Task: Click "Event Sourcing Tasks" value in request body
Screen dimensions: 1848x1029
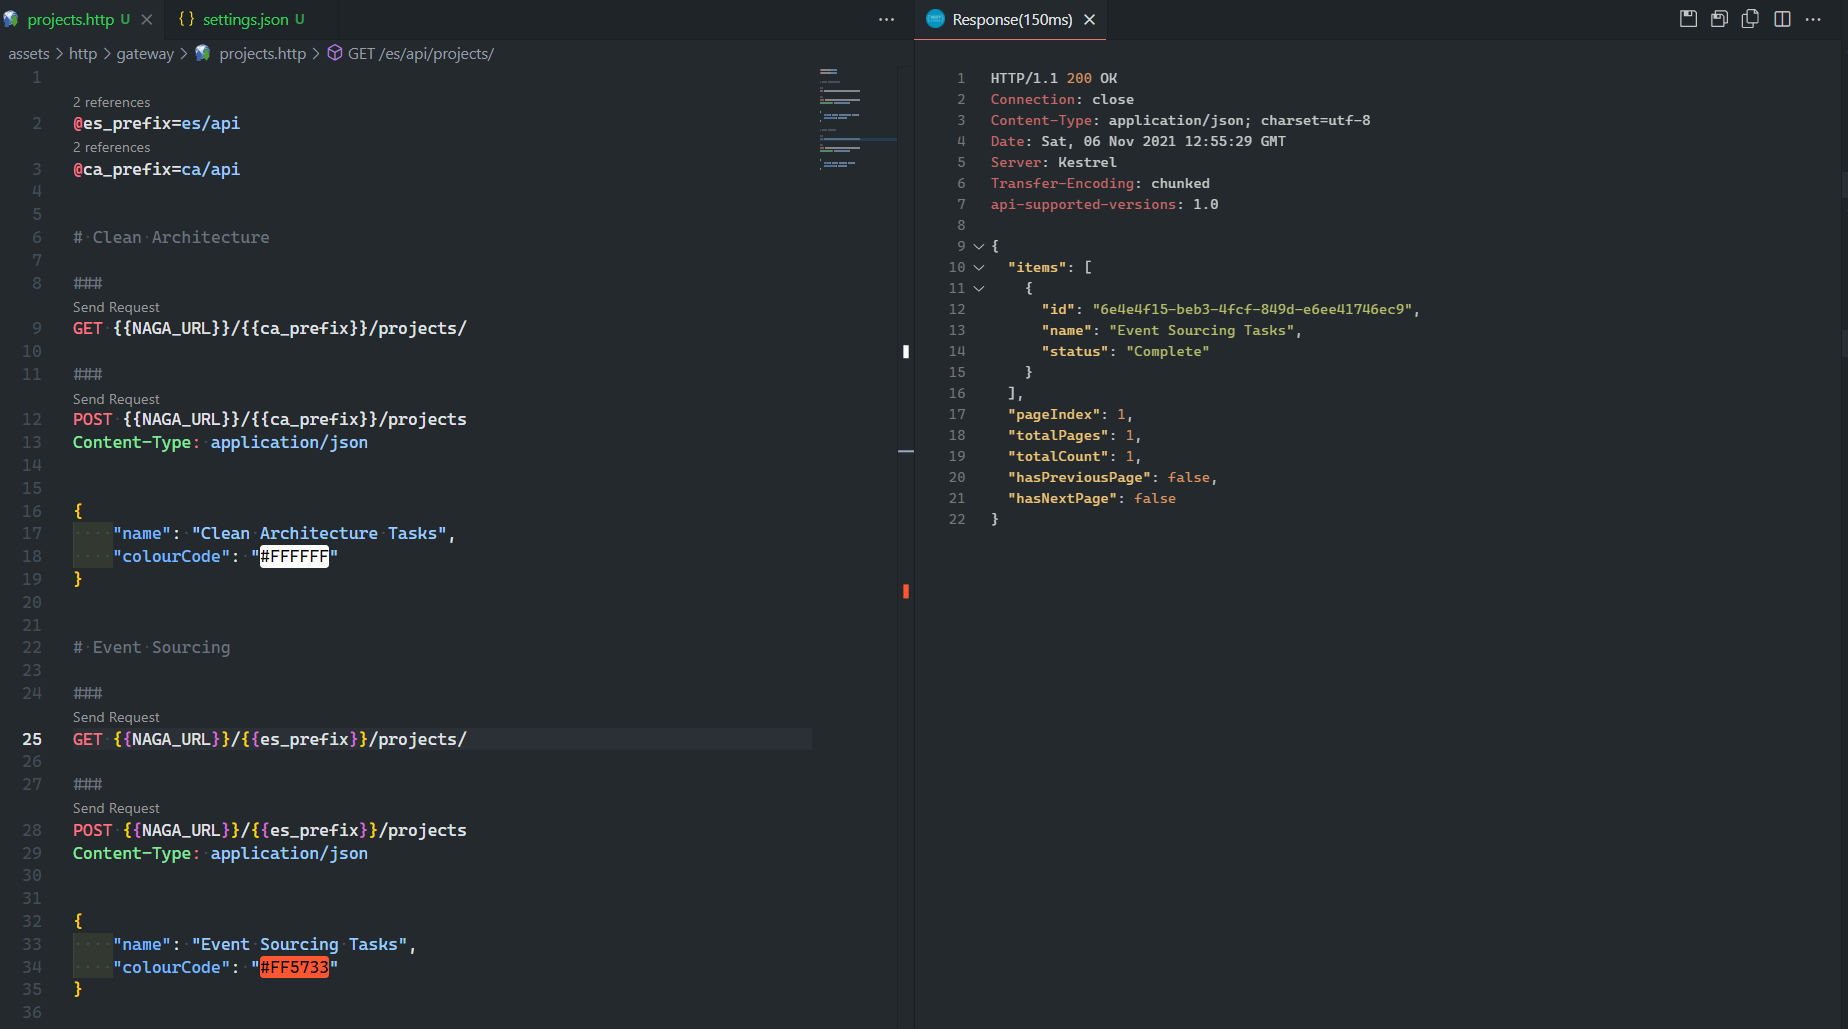Action: (x=299, y=944)
